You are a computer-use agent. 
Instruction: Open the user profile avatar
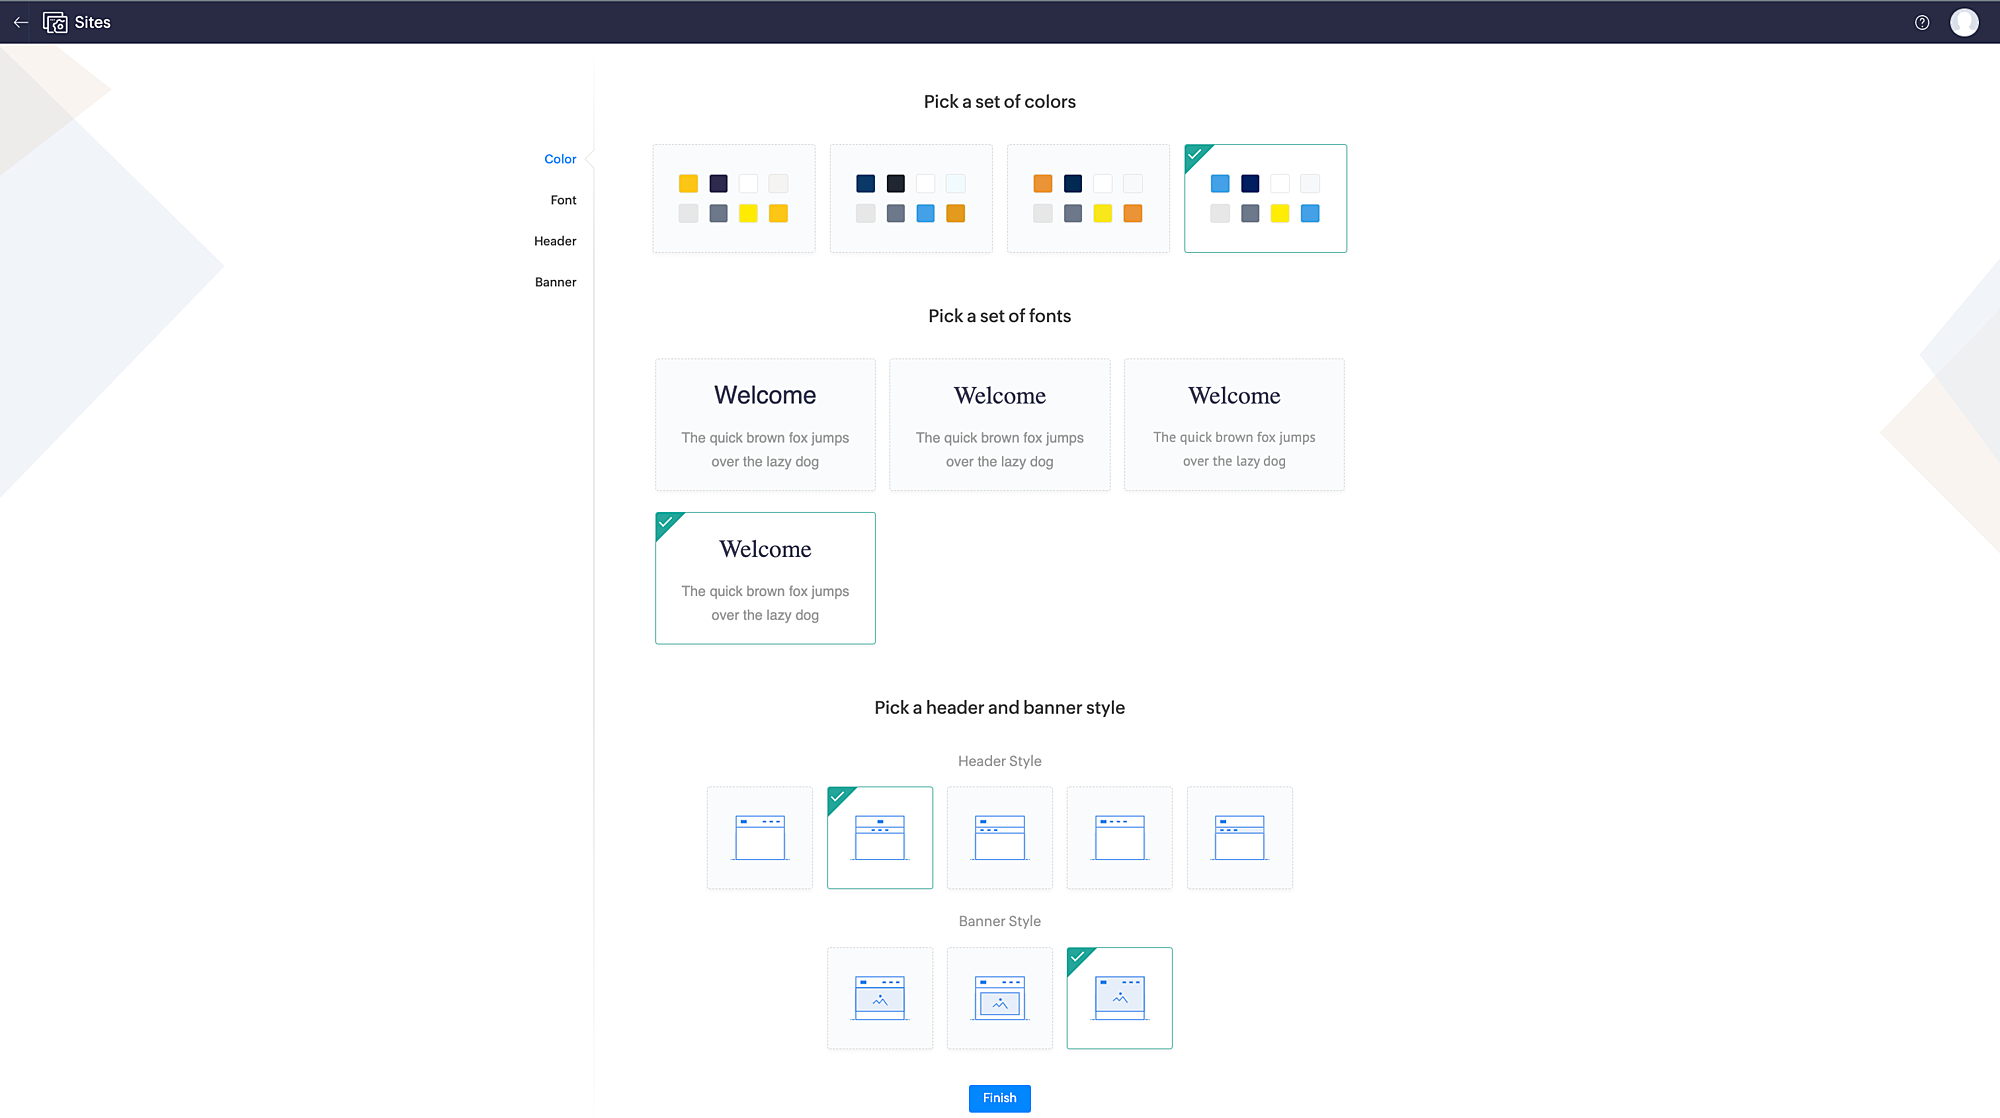pos(1964,22)
